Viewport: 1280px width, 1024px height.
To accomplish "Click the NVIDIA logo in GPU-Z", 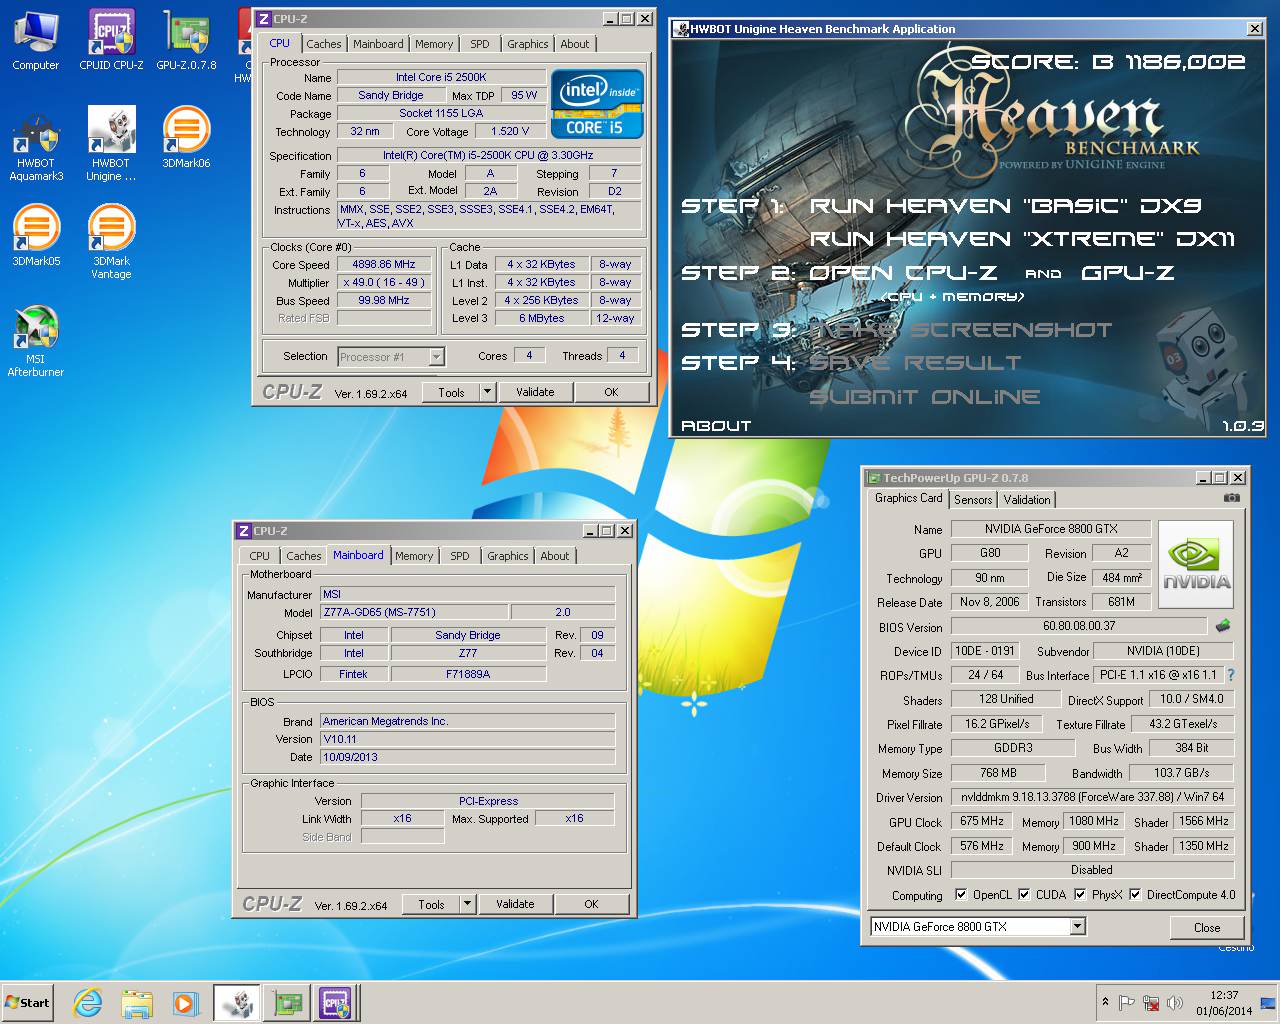I will tap(1196, 565).
